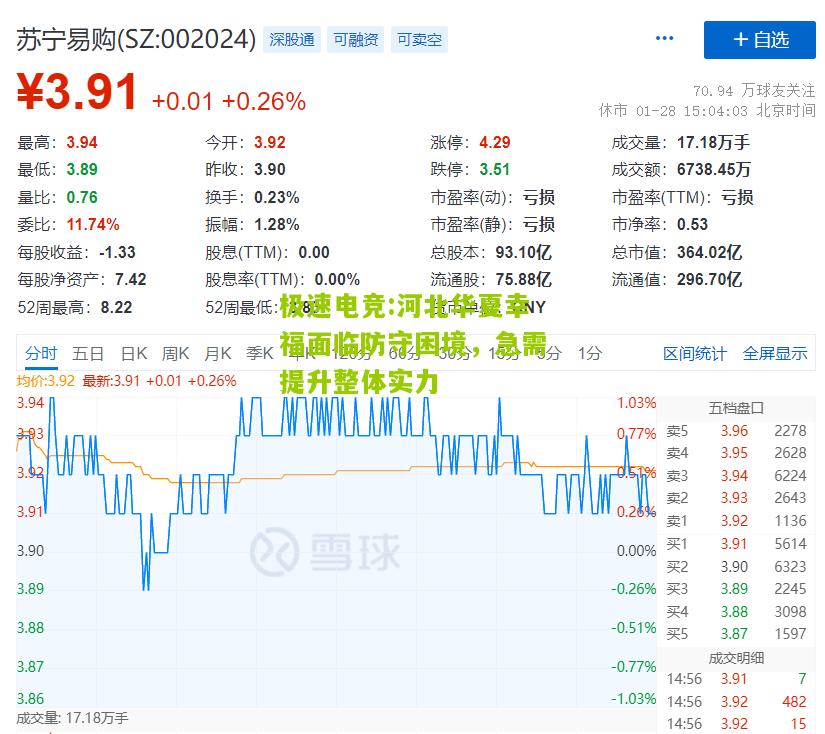Select the 季K chart tab
The width and height of the screenshot is (825, 734).
259,353
